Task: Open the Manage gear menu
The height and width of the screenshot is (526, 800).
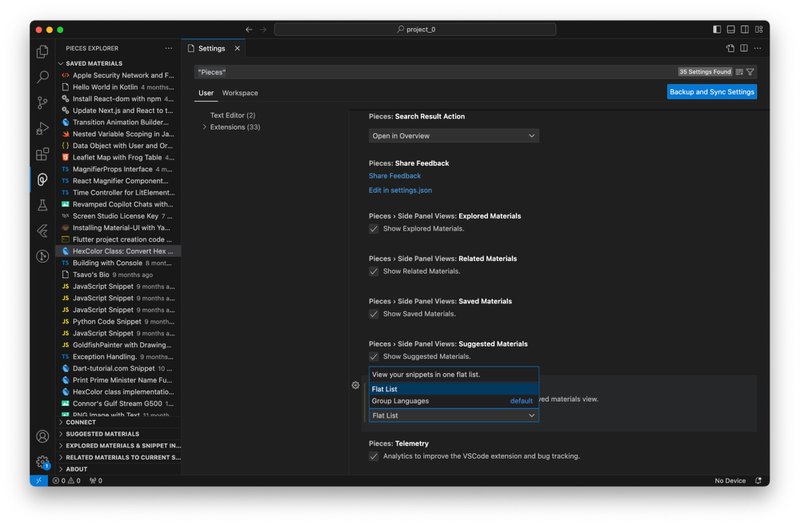Action: pos(42,462)
